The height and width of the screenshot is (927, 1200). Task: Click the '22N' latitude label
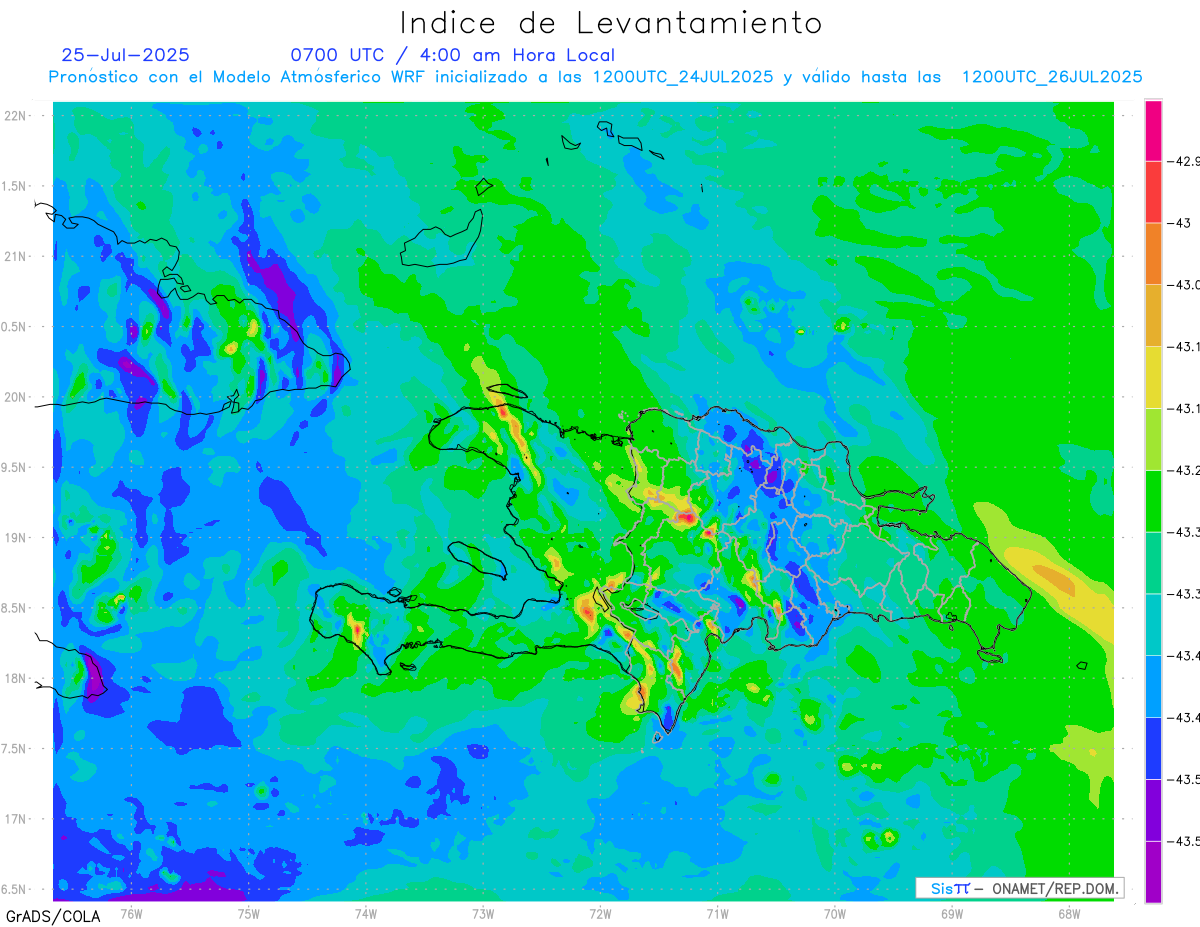16,116
